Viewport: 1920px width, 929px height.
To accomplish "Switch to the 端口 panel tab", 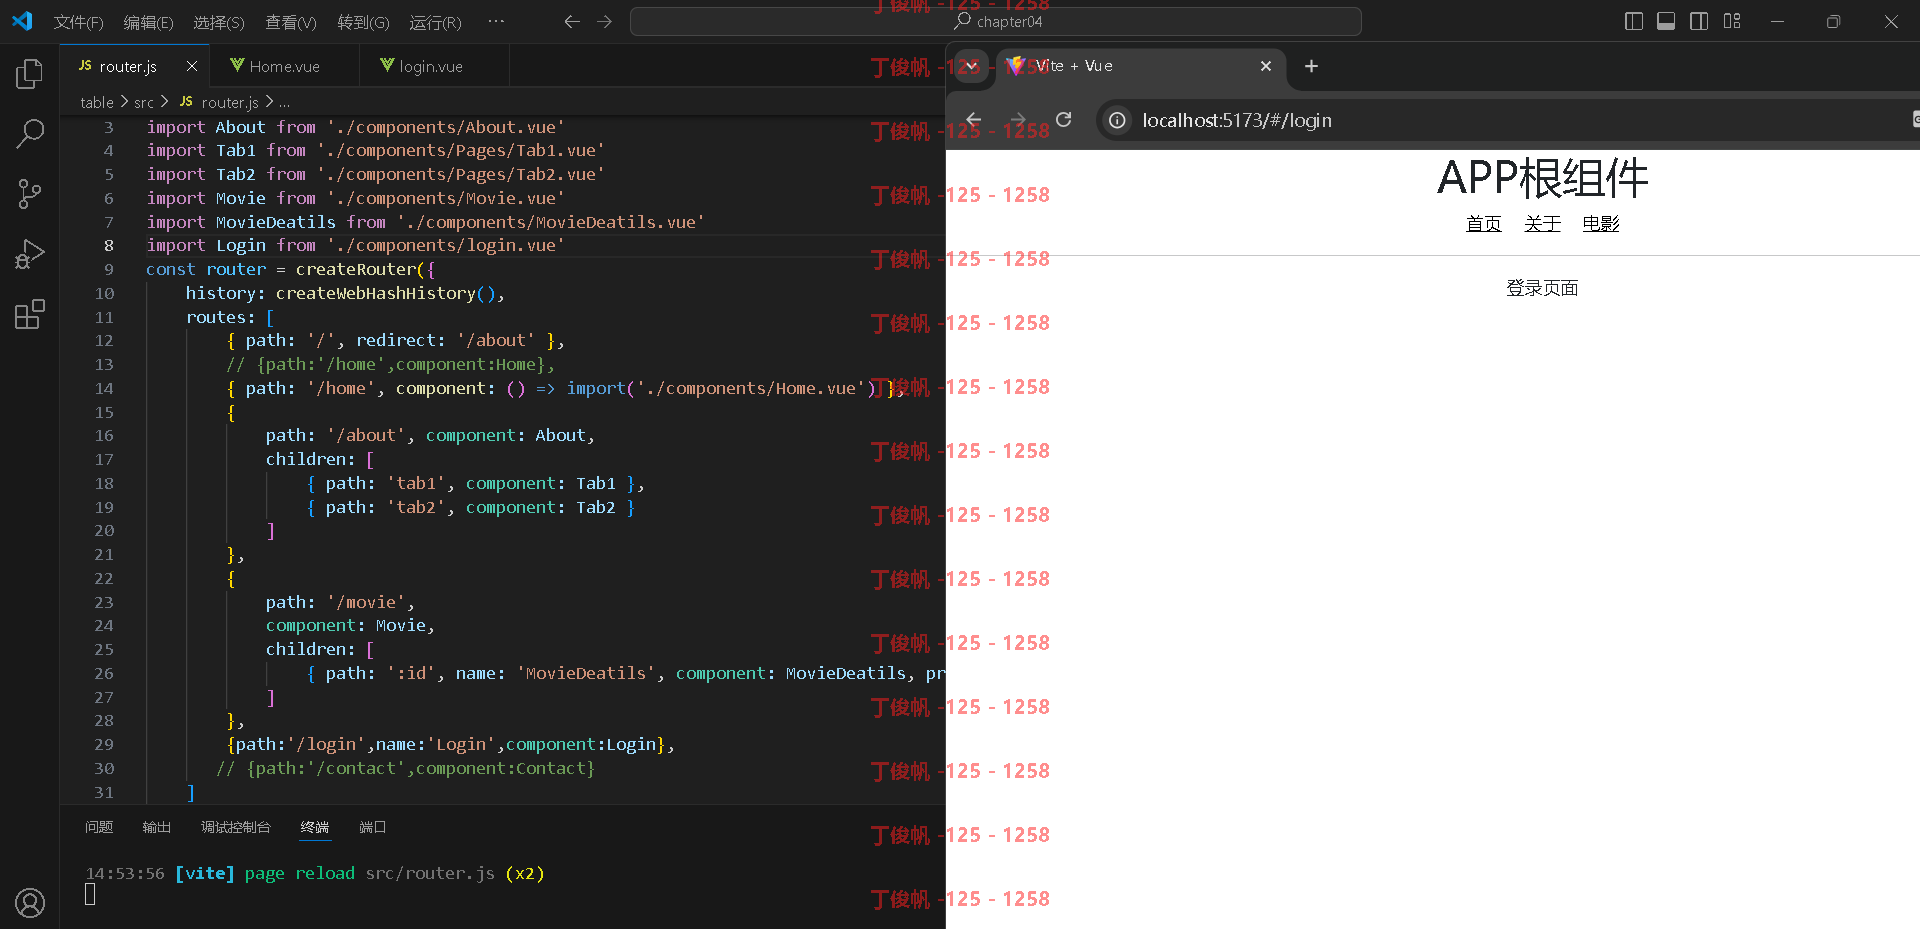I will click(373, 827).
